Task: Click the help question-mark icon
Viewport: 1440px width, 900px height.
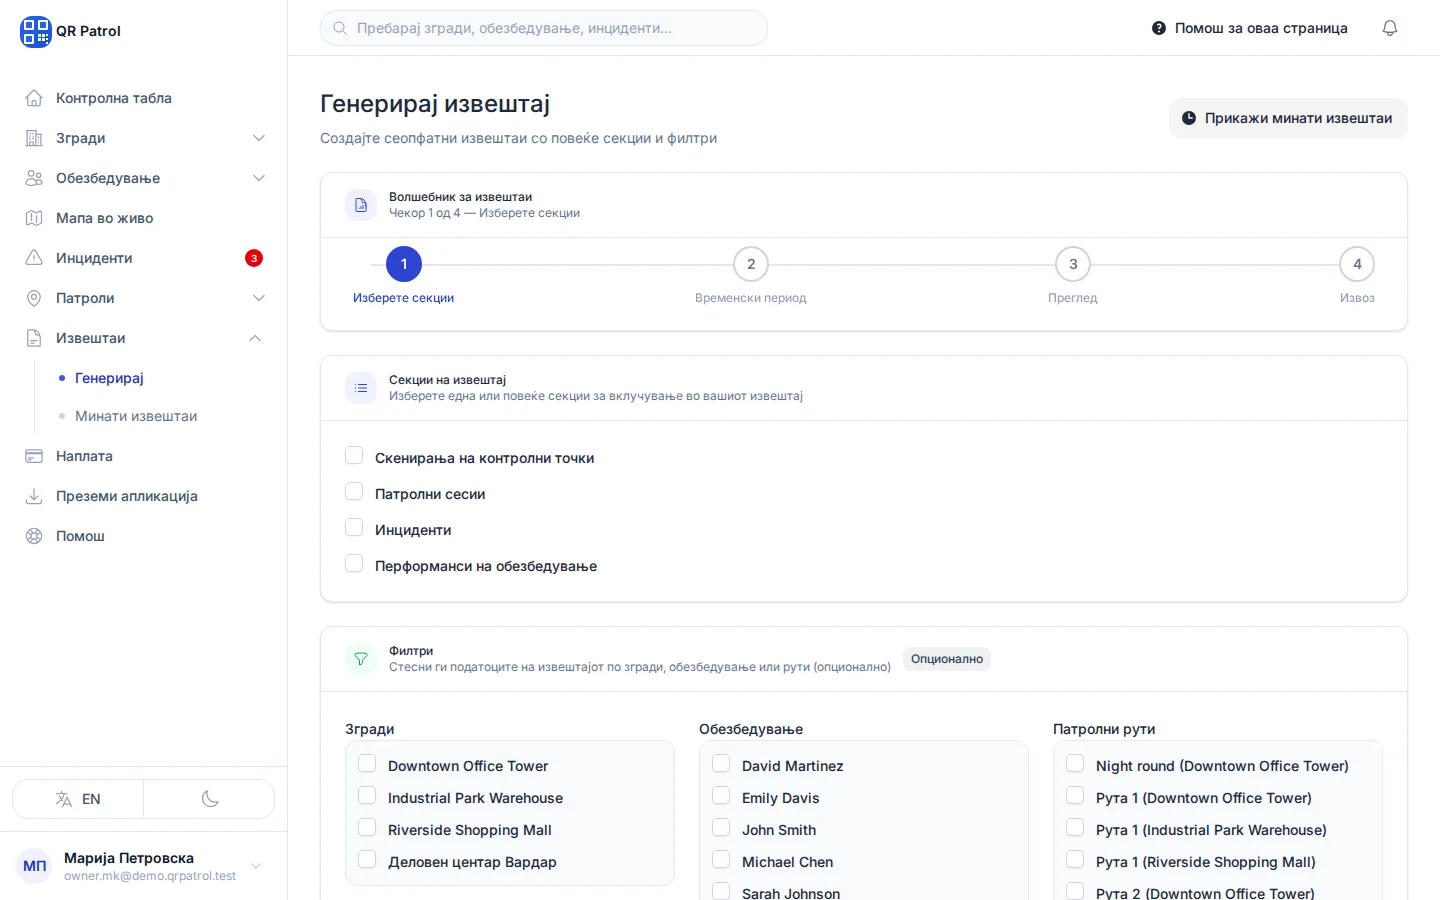Action: pyautogui.click(x=1159, y=28)
